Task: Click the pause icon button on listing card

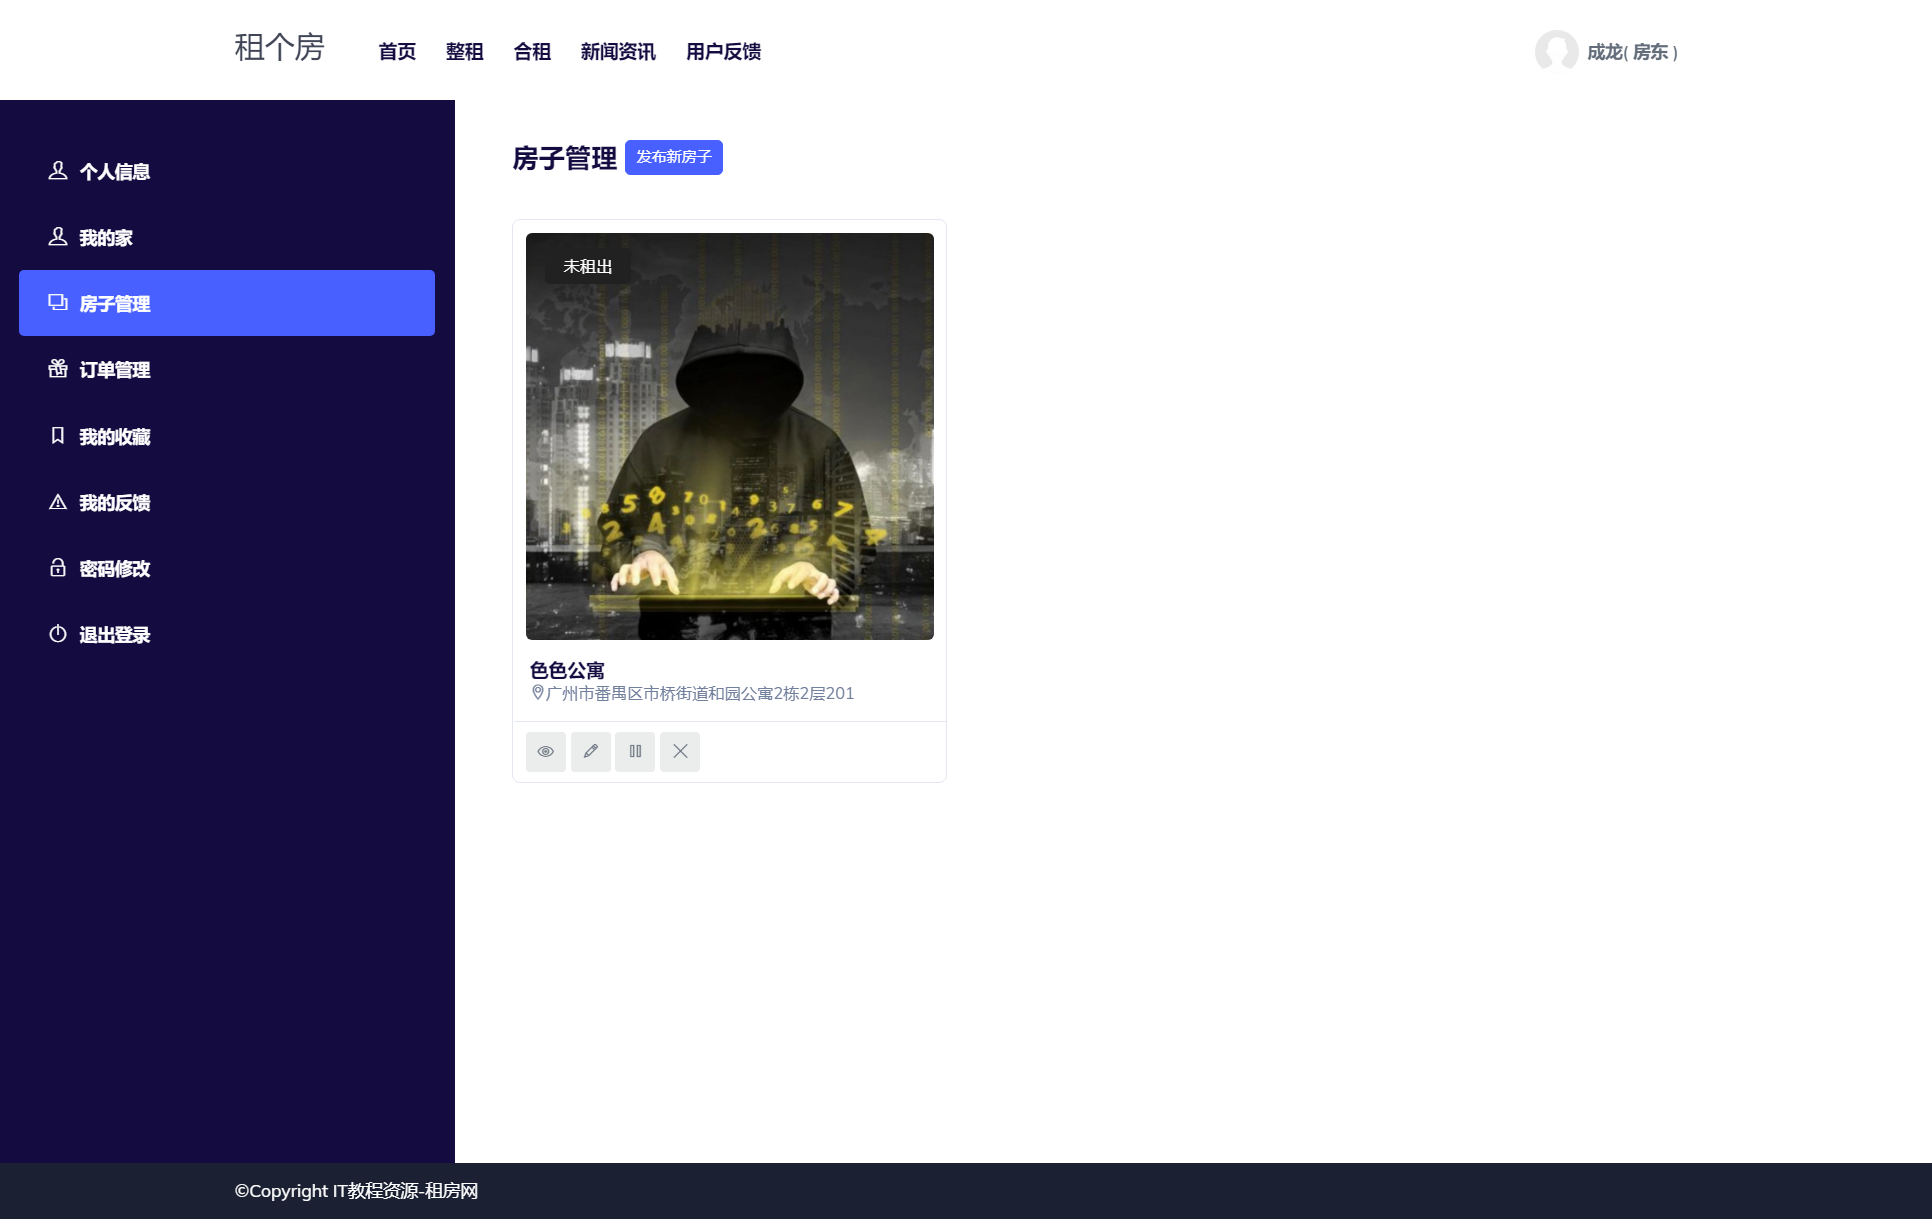Action: [x=635, y=751]
